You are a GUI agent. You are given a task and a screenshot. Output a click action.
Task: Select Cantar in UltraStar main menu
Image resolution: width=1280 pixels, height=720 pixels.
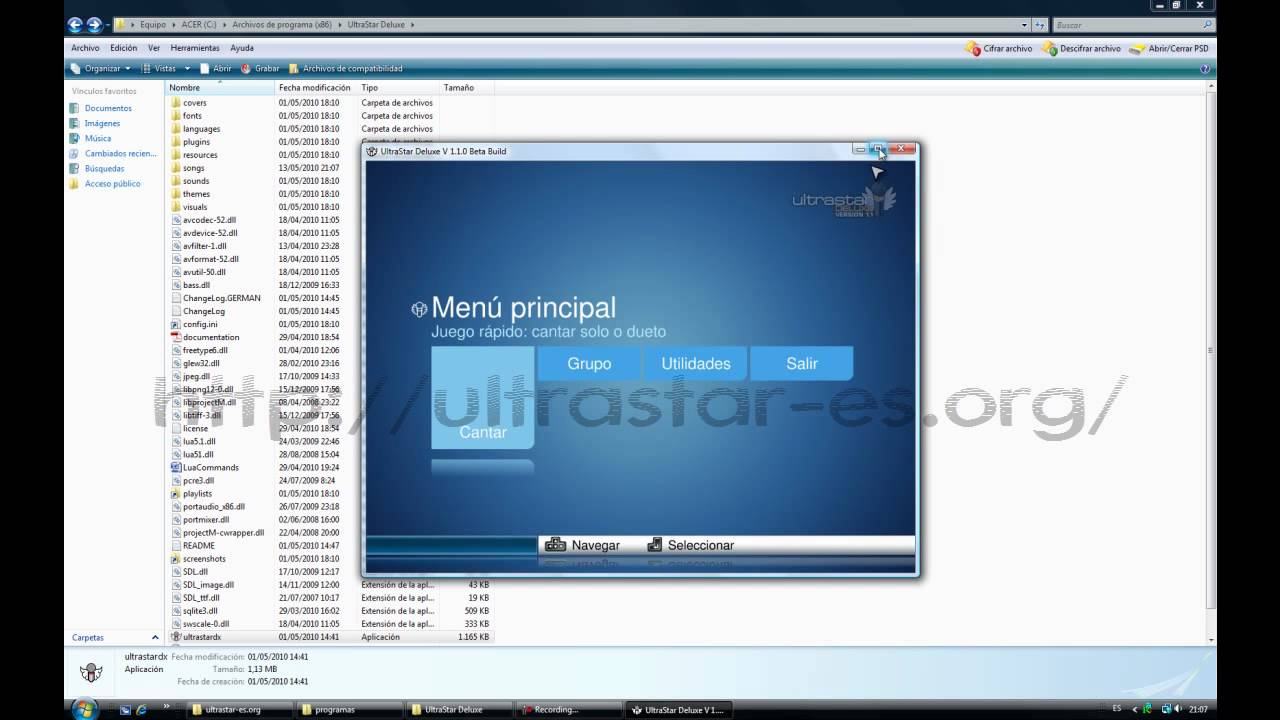(482, 397)
